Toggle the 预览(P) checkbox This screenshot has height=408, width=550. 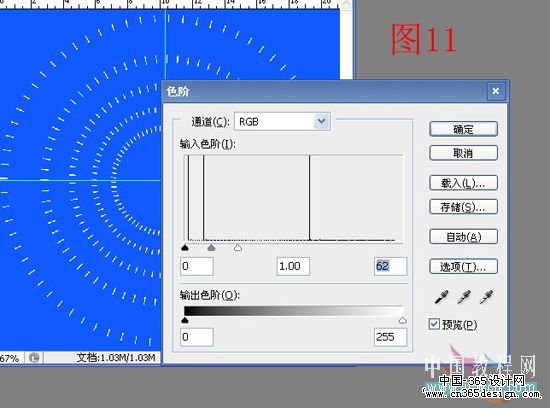pos(434,324)
